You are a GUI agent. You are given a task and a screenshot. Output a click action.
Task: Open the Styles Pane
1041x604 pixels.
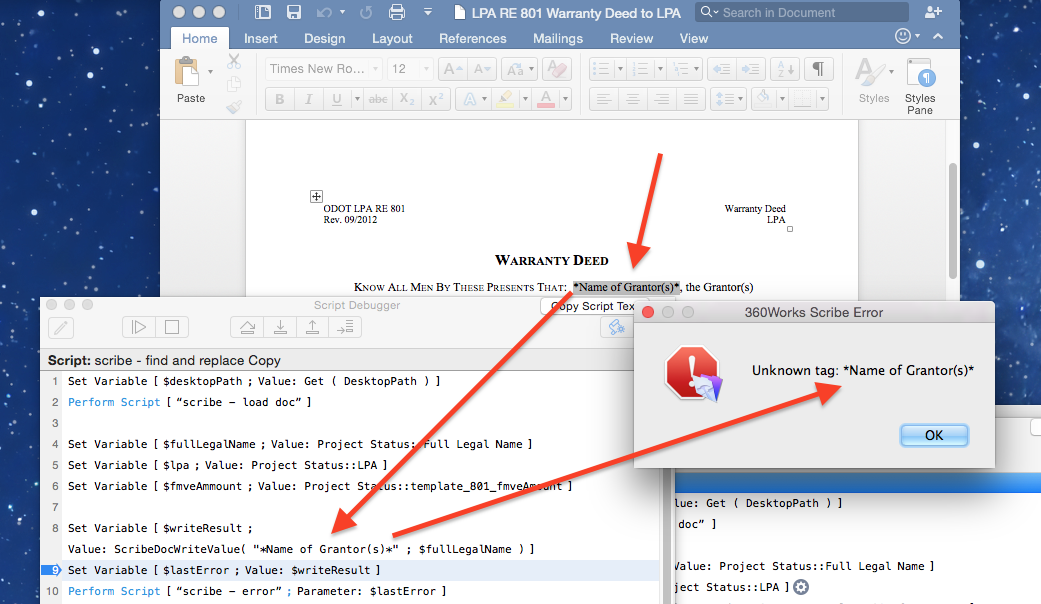pyautogui.click(x=920, y=86)
